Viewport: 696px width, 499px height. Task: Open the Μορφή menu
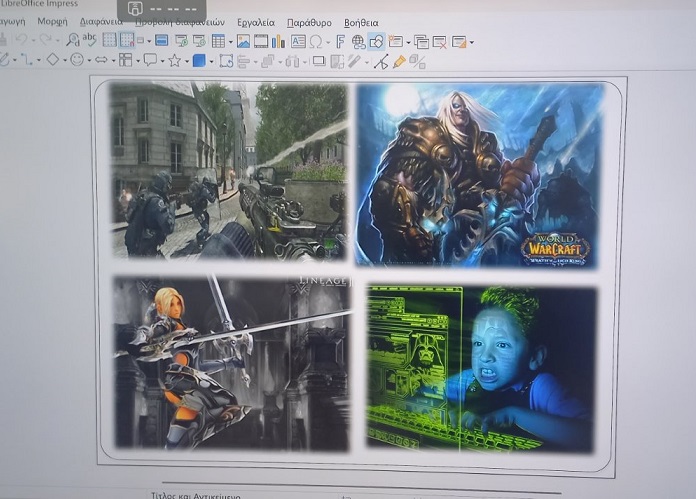coord(52,21)
